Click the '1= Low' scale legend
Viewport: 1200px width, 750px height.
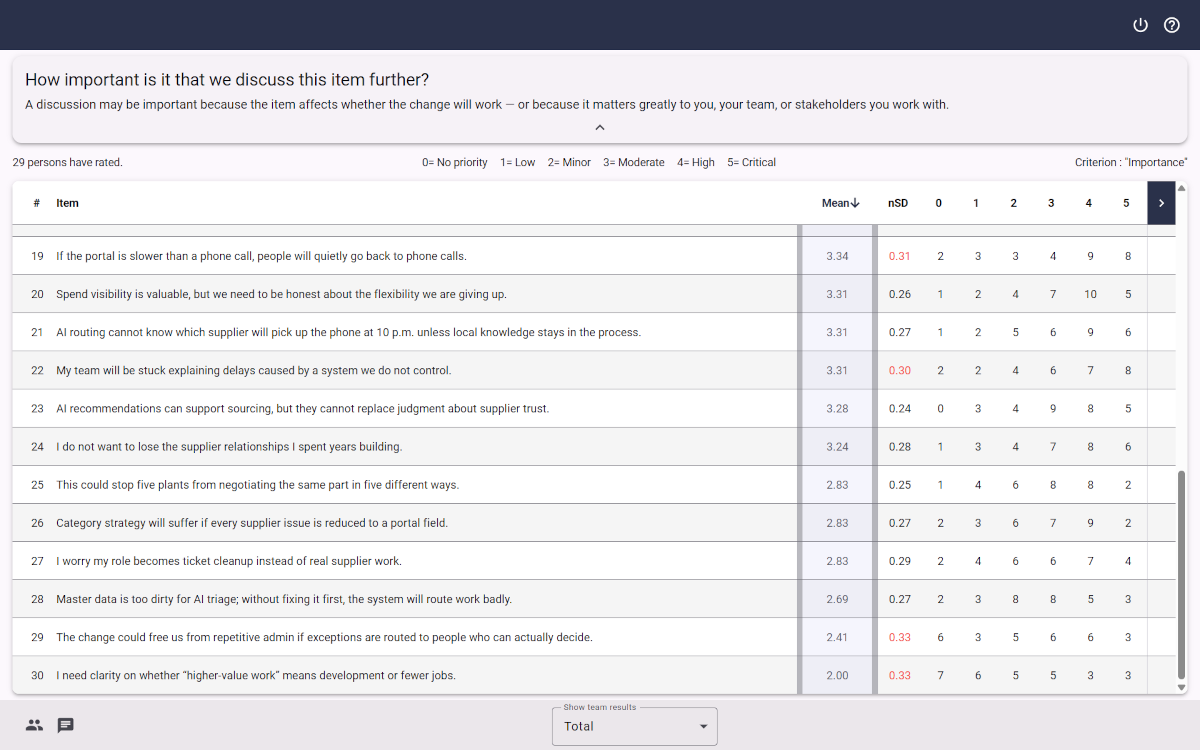tap(518, 162)
